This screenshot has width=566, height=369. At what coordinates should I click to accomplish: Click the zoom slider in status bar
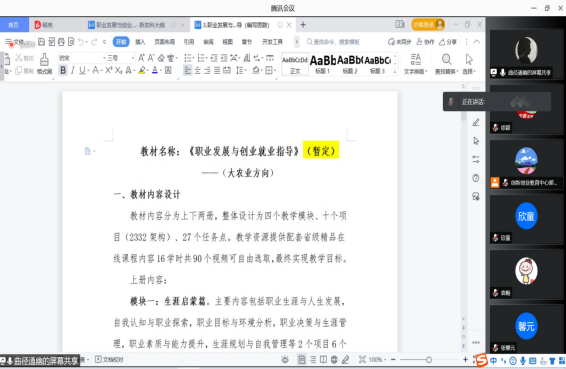429,360
